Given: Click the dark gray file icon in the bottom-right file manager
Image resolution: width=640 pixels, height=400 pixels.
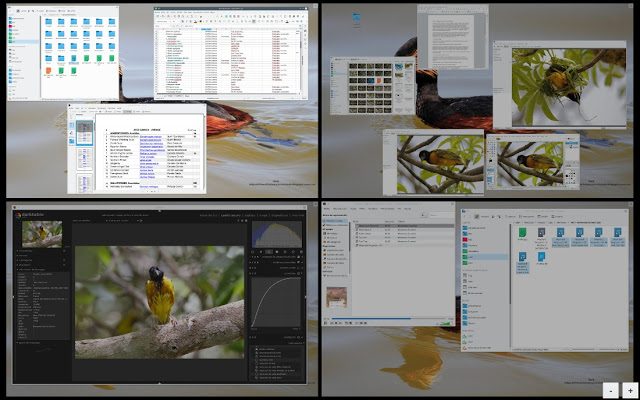Looking at the screenshot, I should pyautogui.click(x=541, y=233).
